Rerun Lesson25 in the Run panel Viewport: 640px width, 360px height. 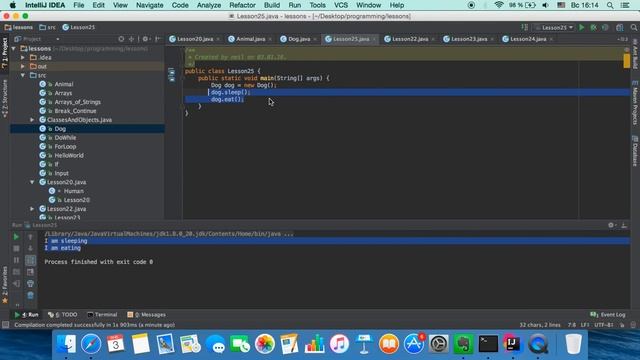coord(16,237)
